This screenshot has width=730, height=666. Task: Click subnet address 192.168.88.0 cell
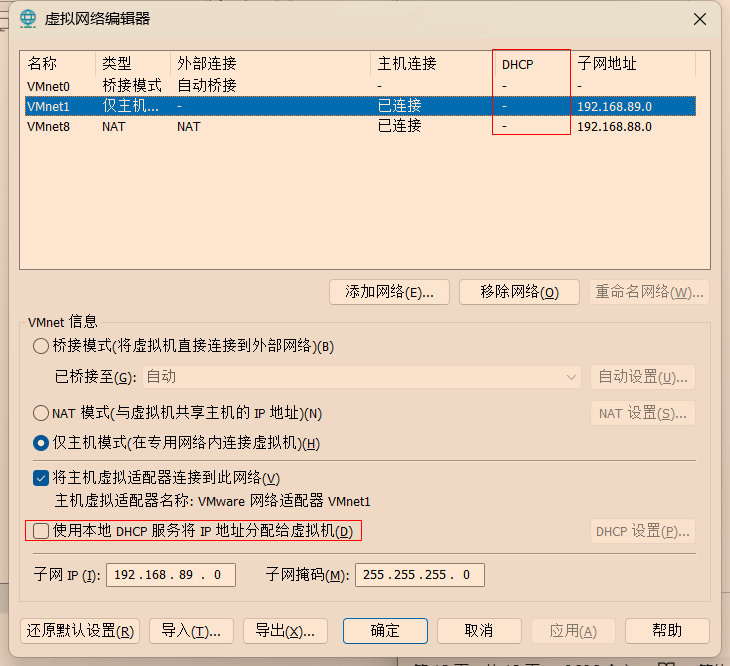tap(615, 127)
